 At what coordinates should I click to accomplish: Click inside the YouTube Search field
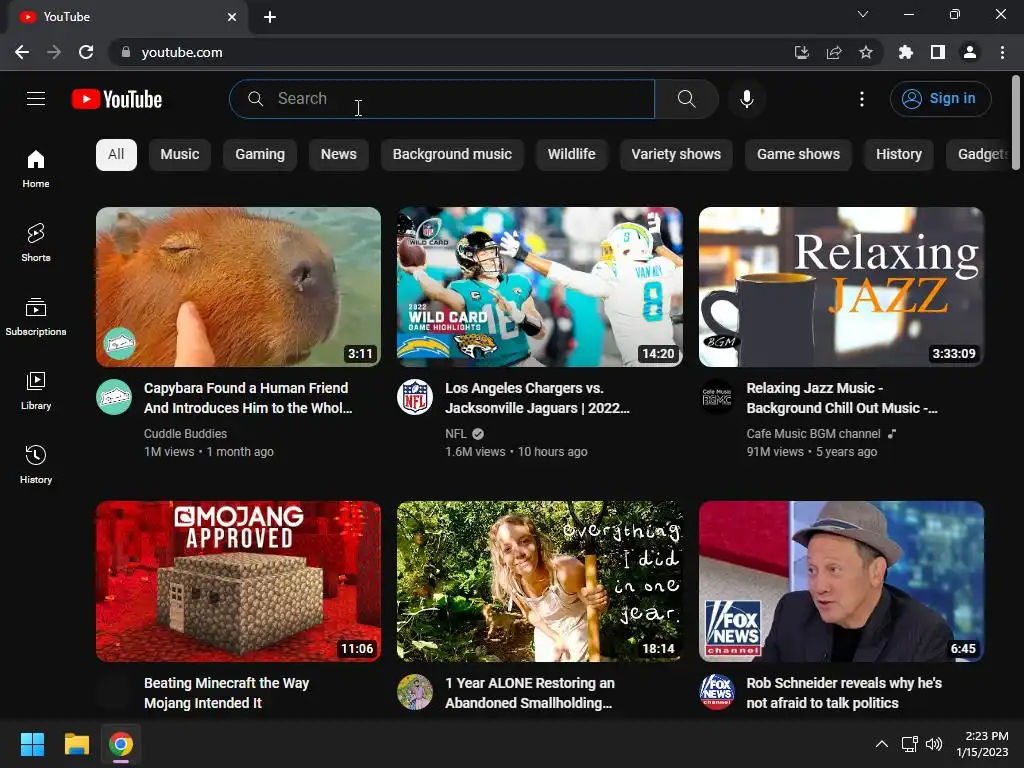point(442,99)
